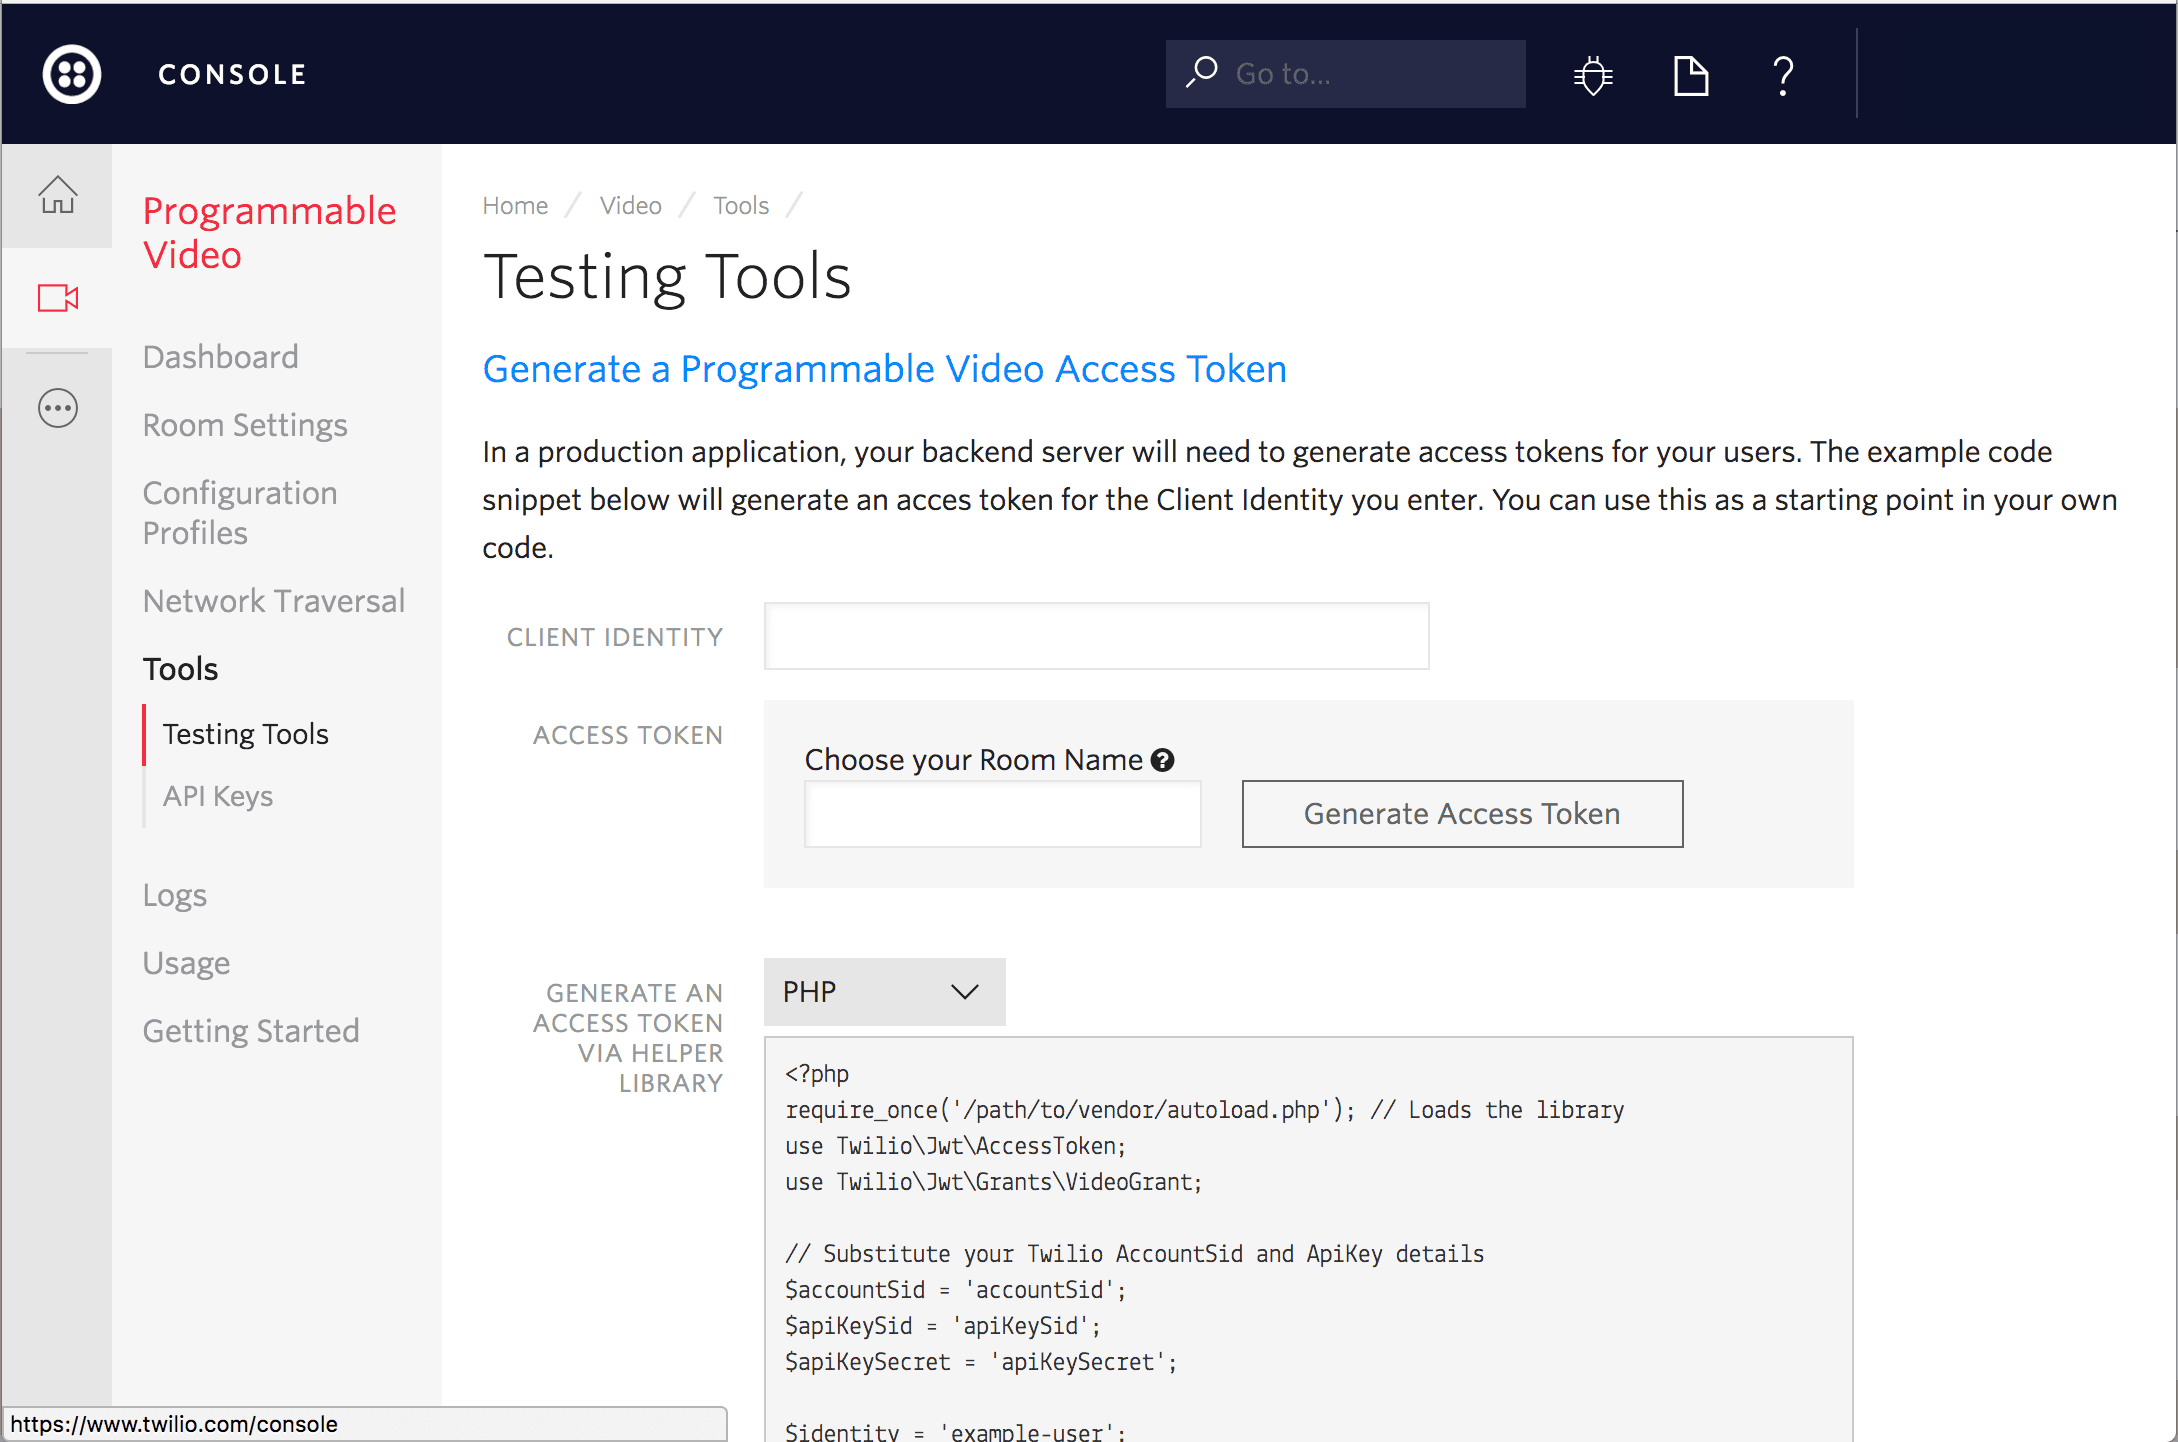The image size is (2178, 1442).
Task: Click the Programmable Video camera icon
Action: point(57,298)
